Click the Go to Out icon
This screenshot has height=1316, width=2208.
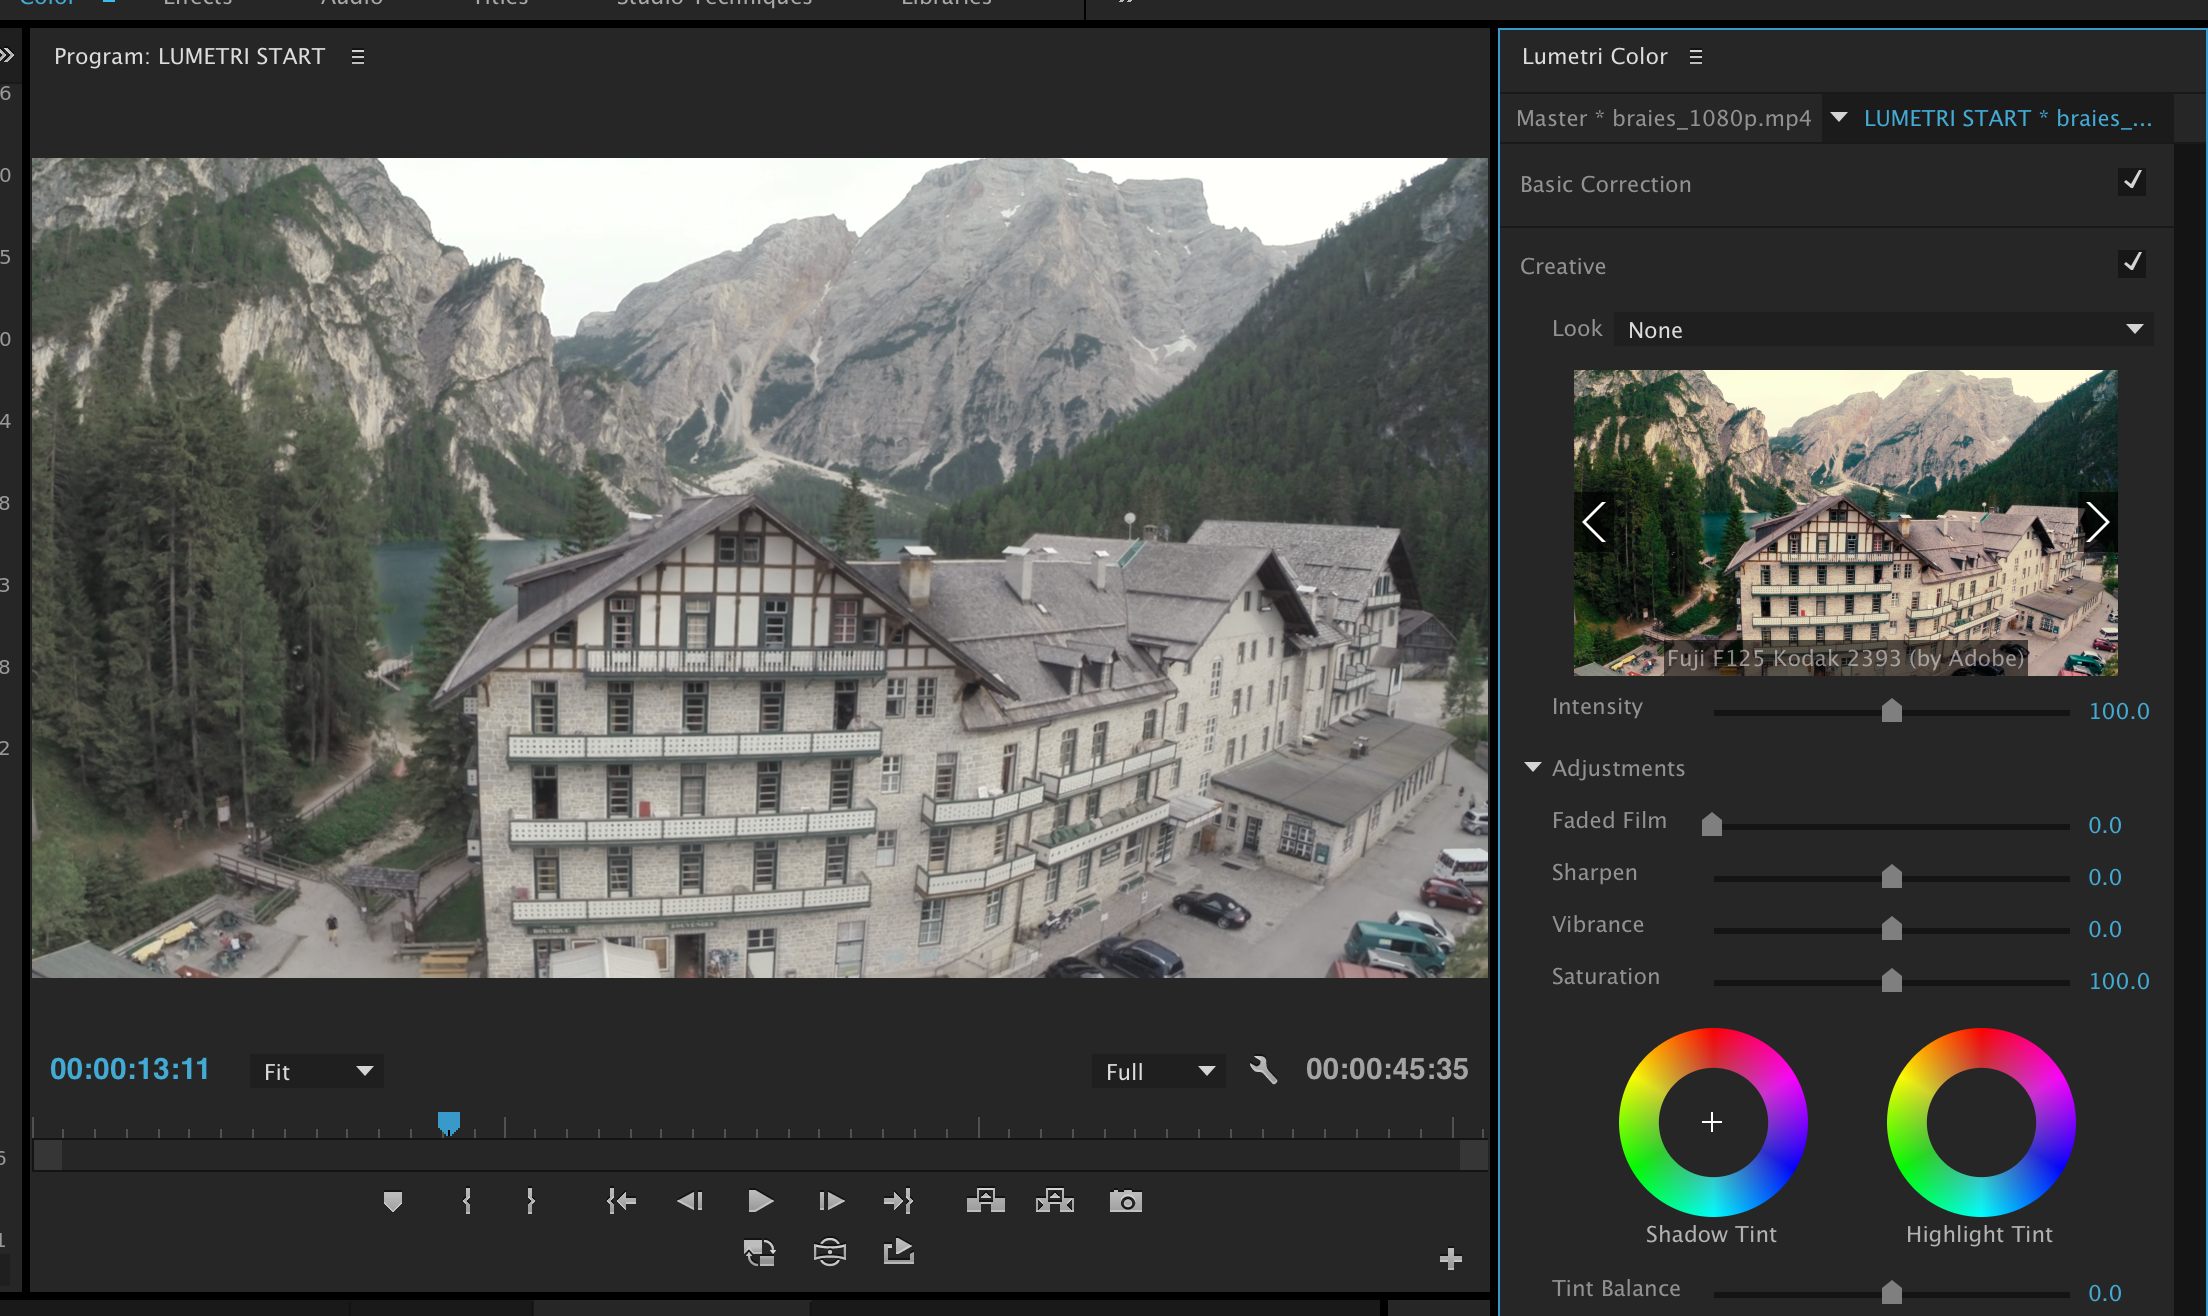click(x=898, y=1201)
